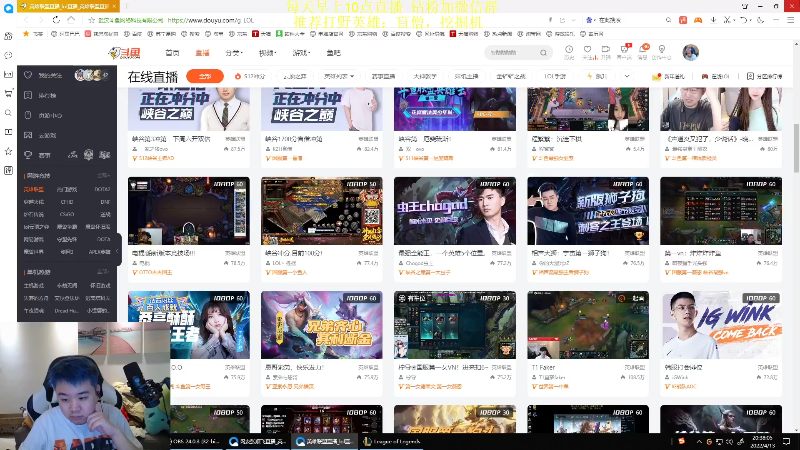Open the 分类 dropdown in the navigation
800x450 pixels.
point(234,53)
